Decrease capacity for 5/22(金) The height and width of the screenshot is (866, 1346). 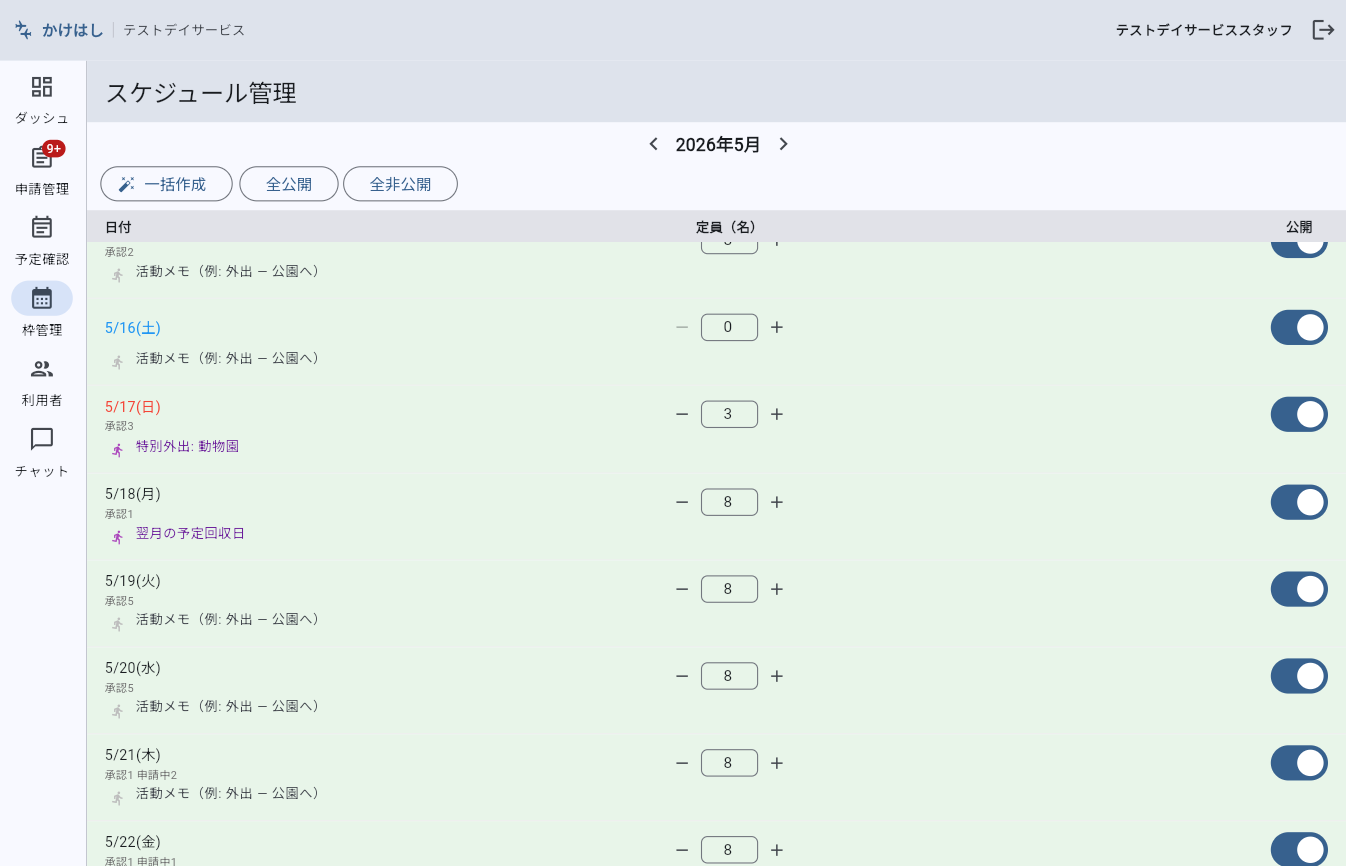682,850
